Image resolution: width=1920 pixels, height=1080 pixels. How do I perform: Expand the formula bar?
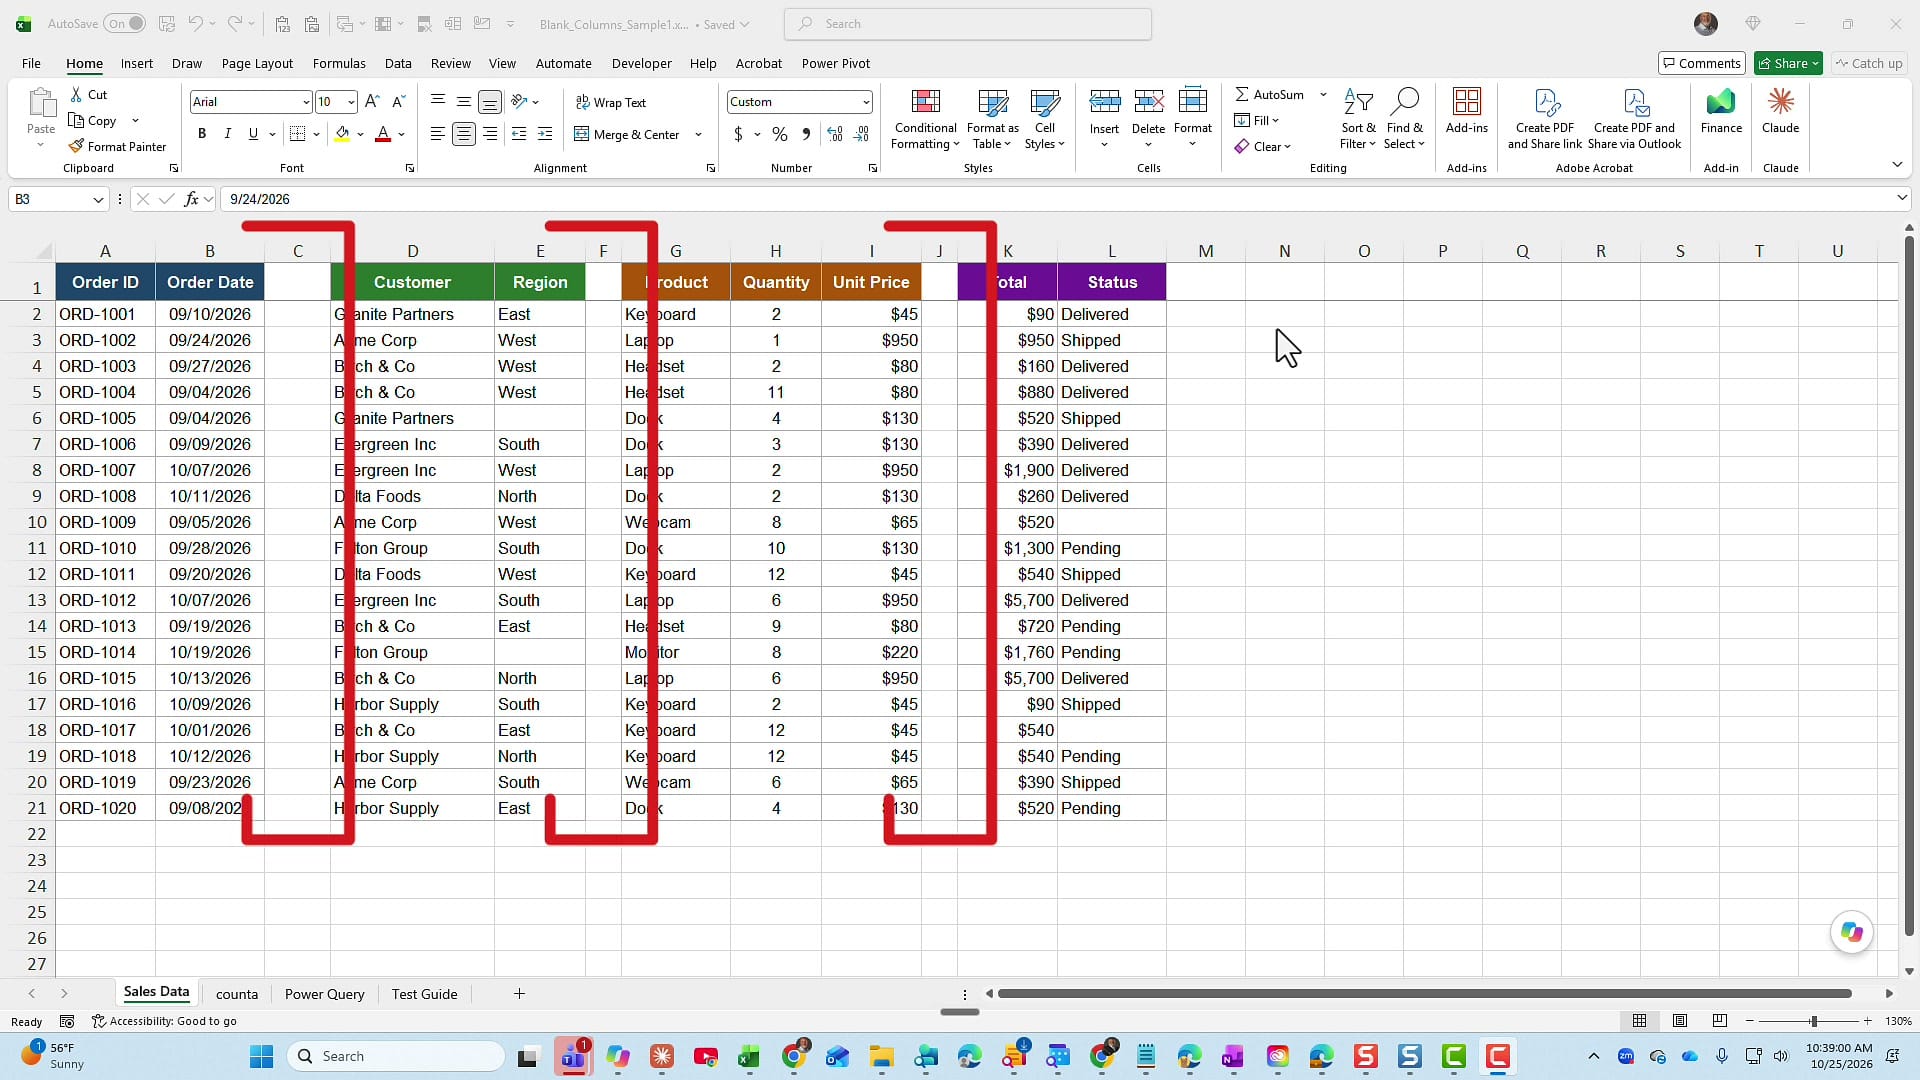point(1901,199)
